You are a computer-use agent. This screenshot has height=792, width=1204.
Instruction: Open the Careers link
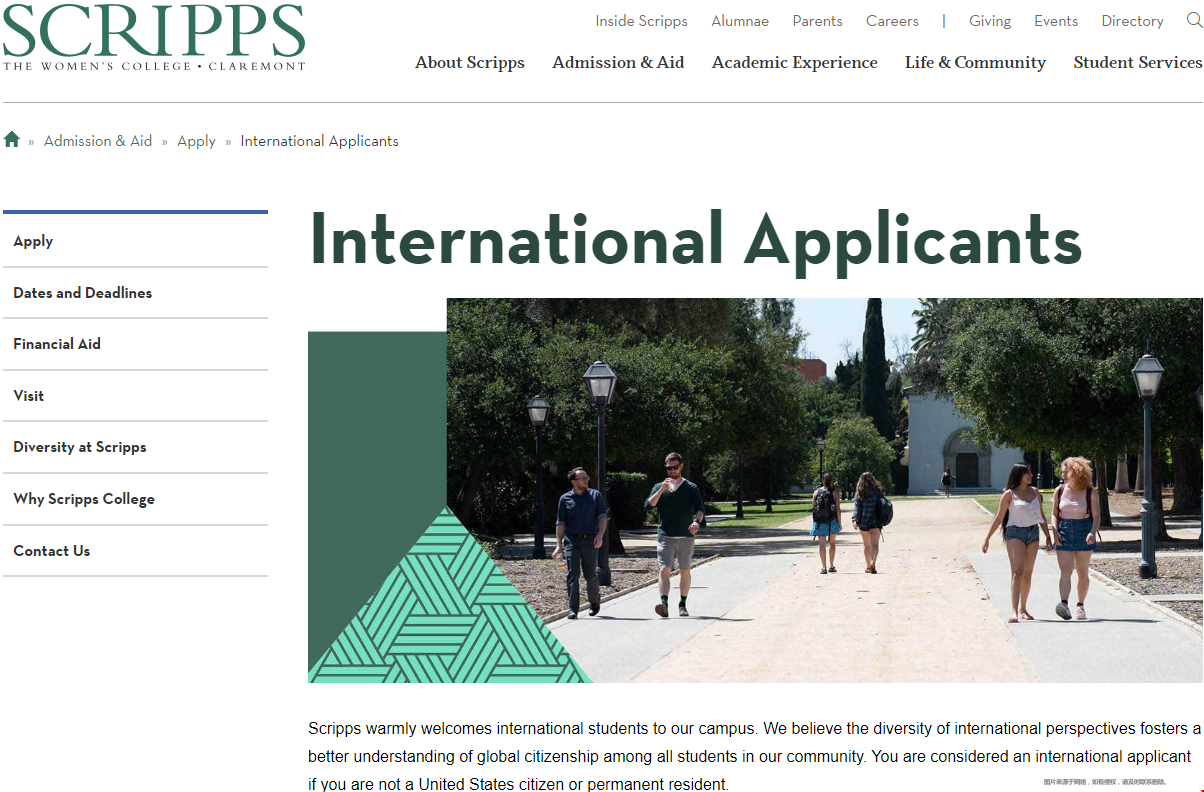892,21
